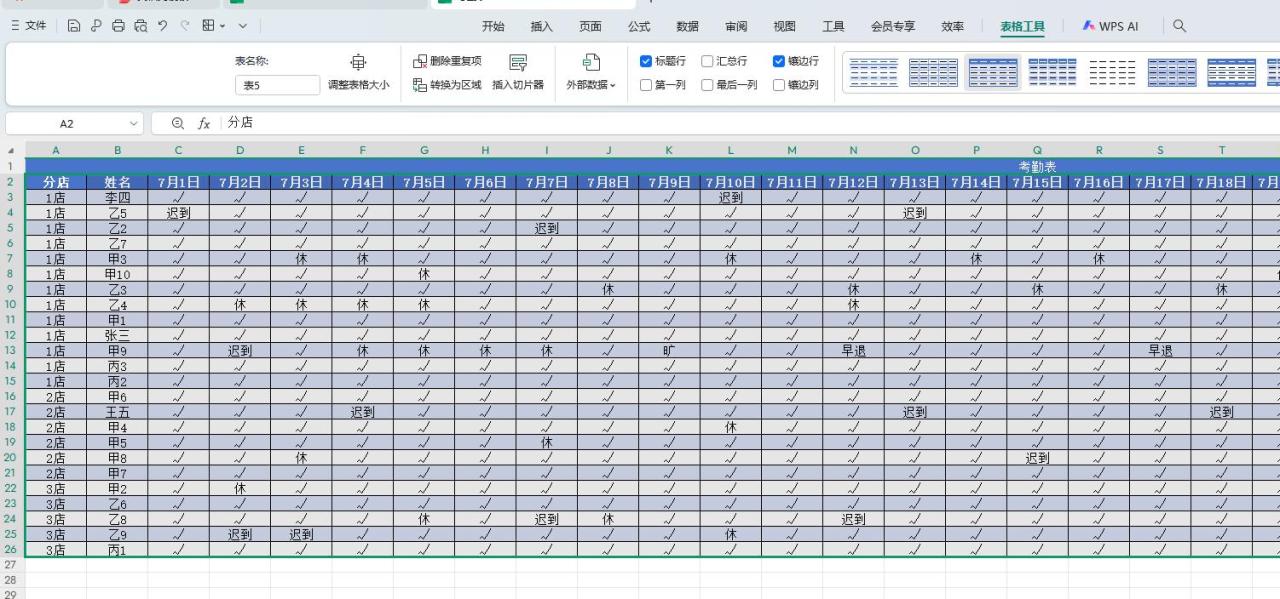Click the 插入切片器 insert slicer icon

click(x=518, y=62)
